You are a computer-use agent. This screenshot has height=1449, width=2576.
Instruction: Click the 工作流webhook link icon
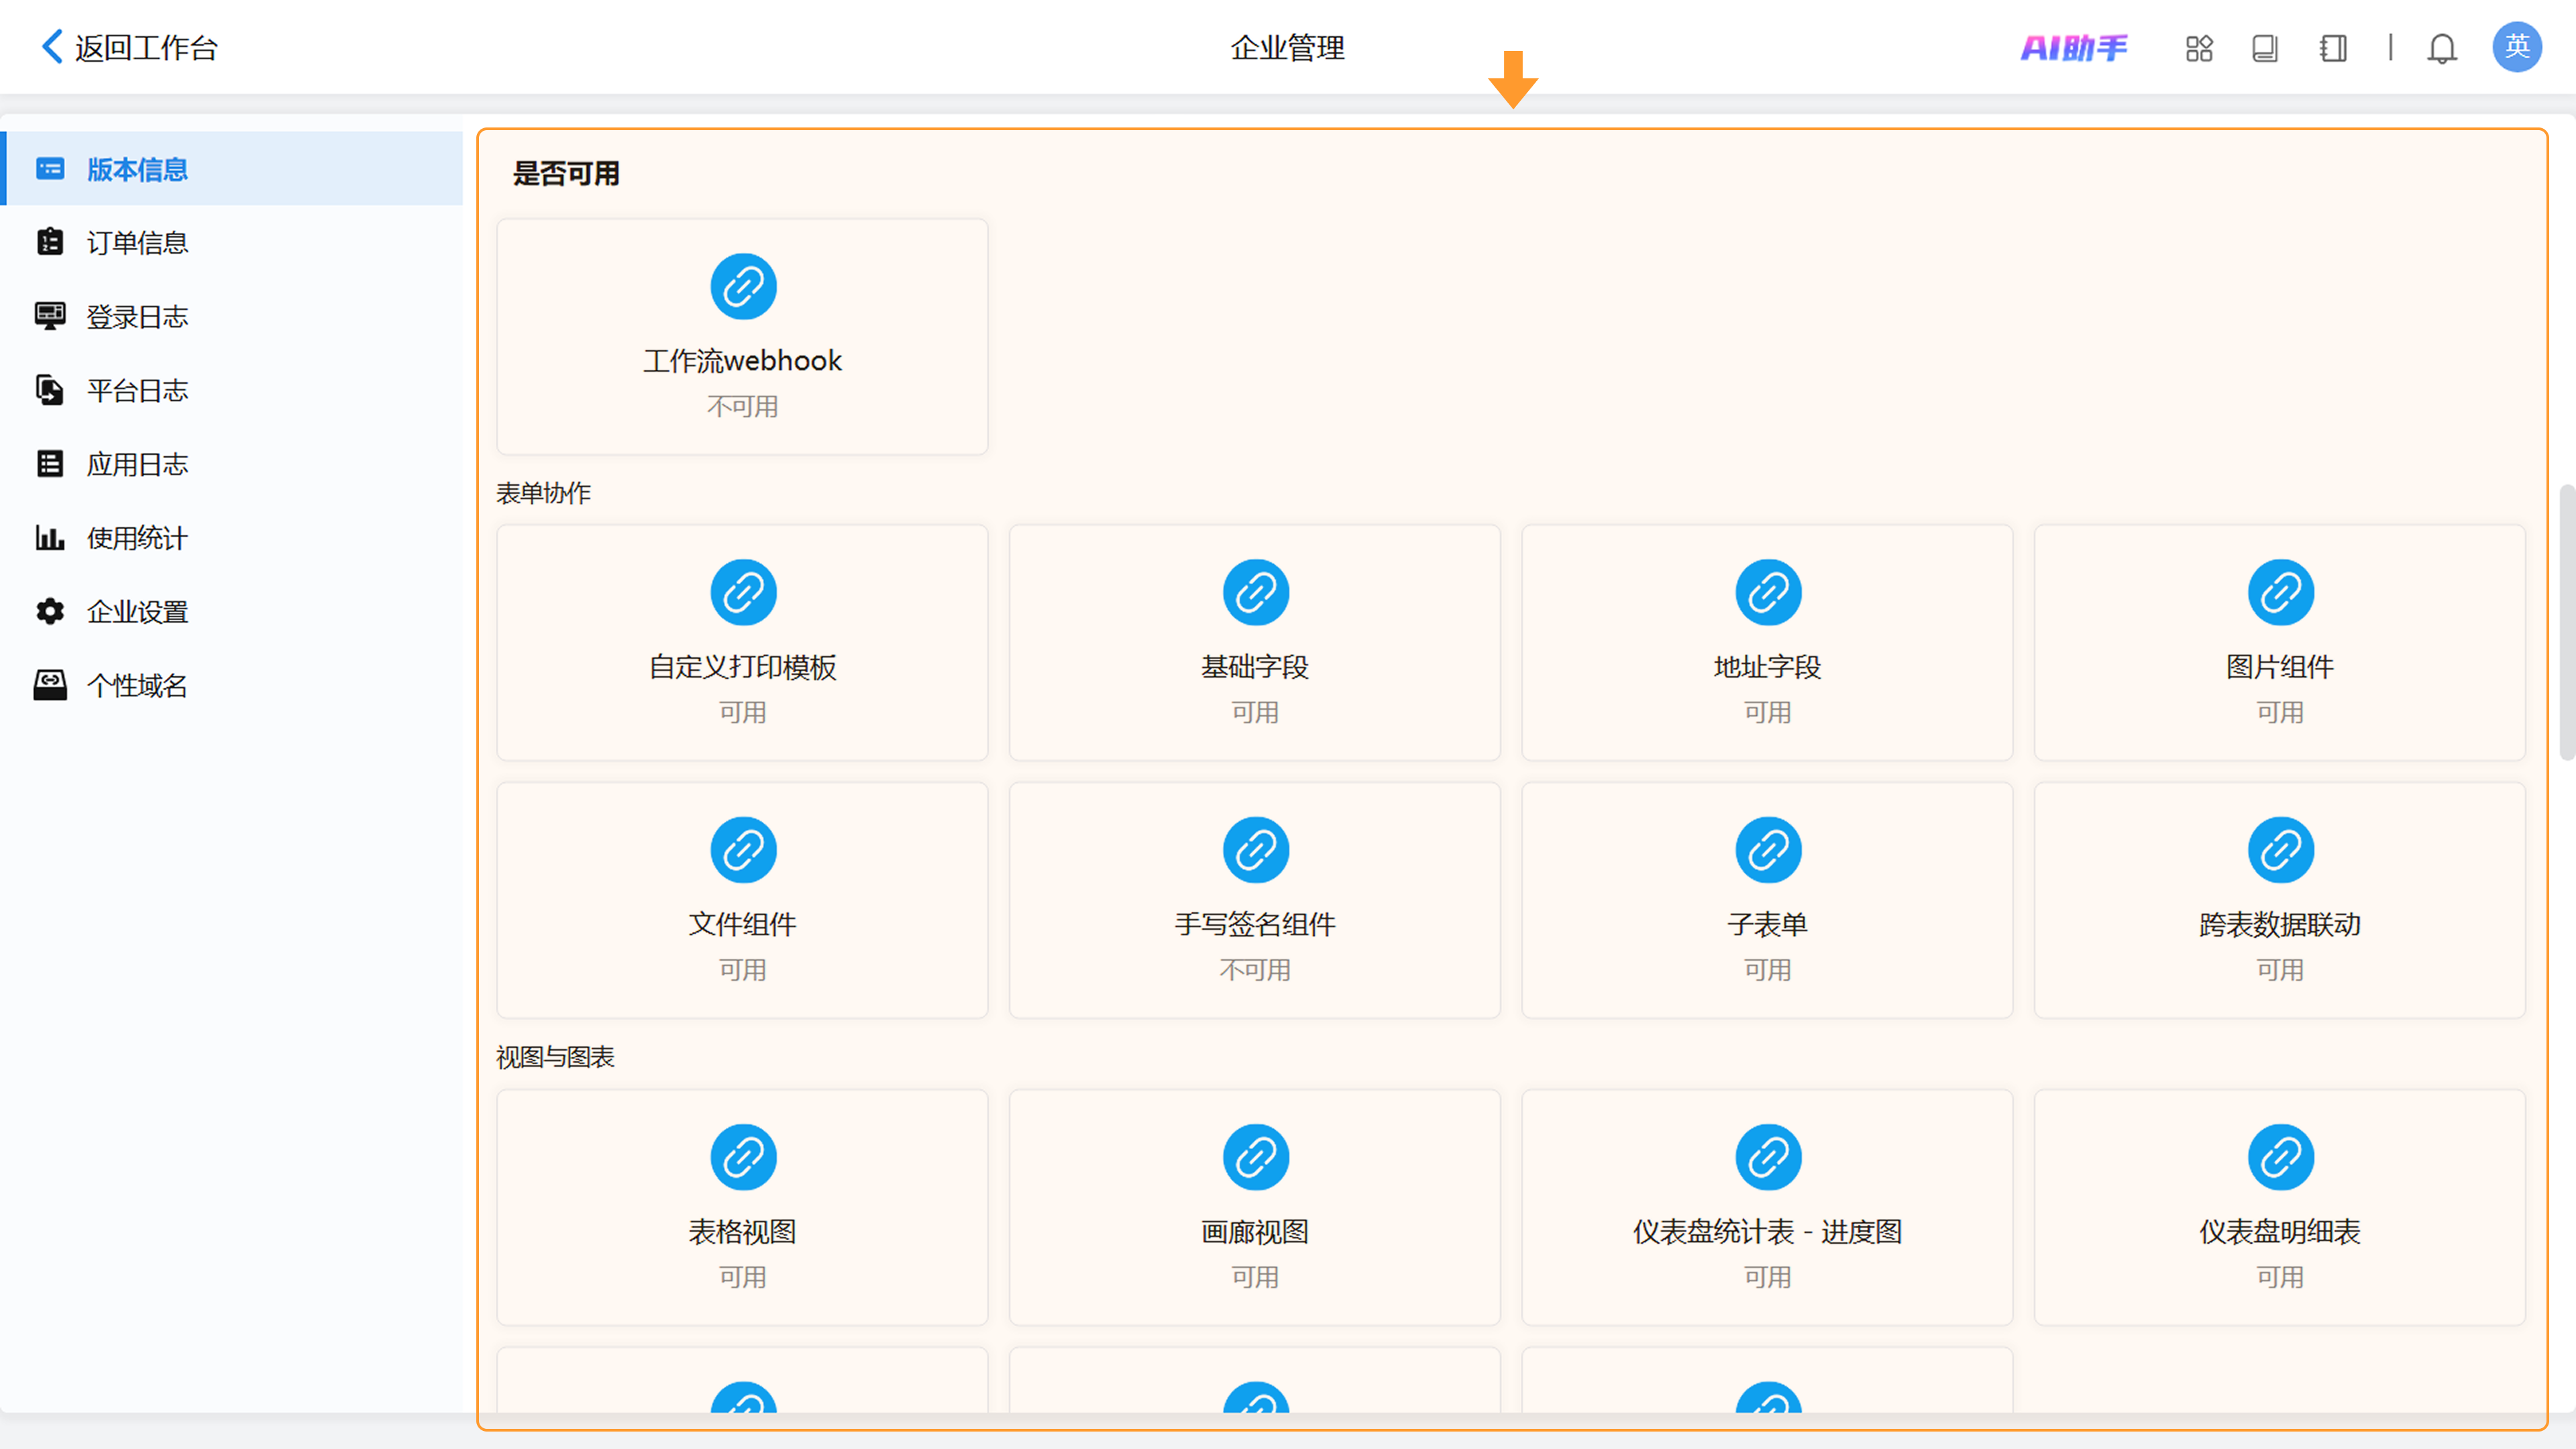point(743,287)
